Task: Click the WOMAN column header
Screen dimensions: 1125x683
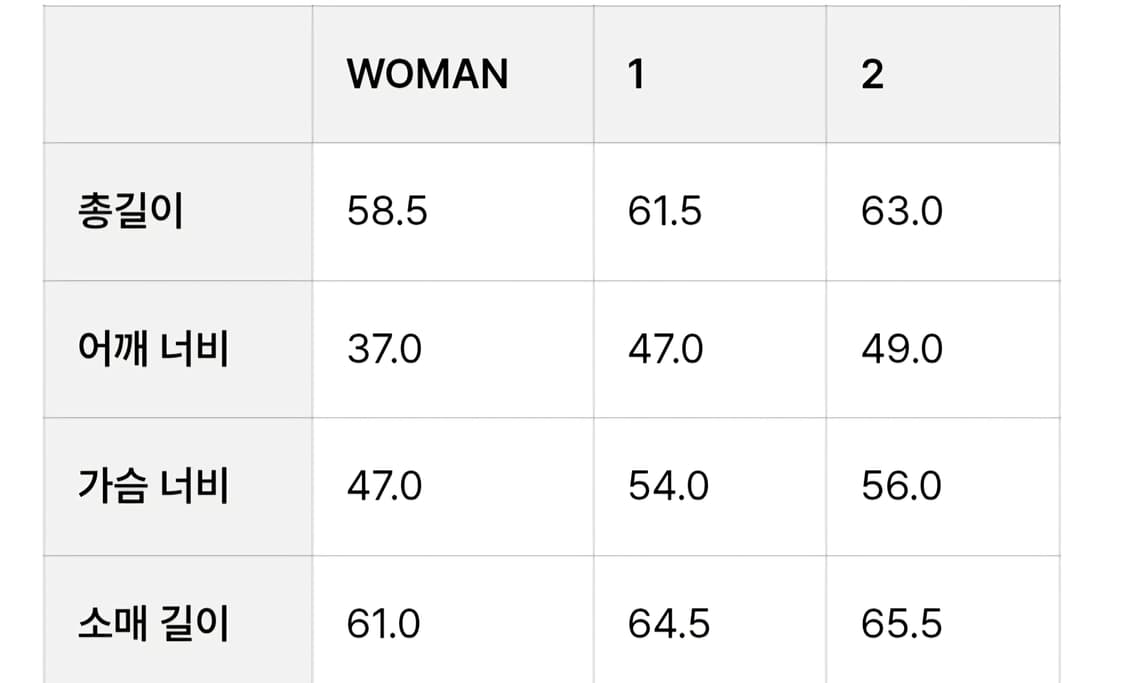Action: coord(427,75)
